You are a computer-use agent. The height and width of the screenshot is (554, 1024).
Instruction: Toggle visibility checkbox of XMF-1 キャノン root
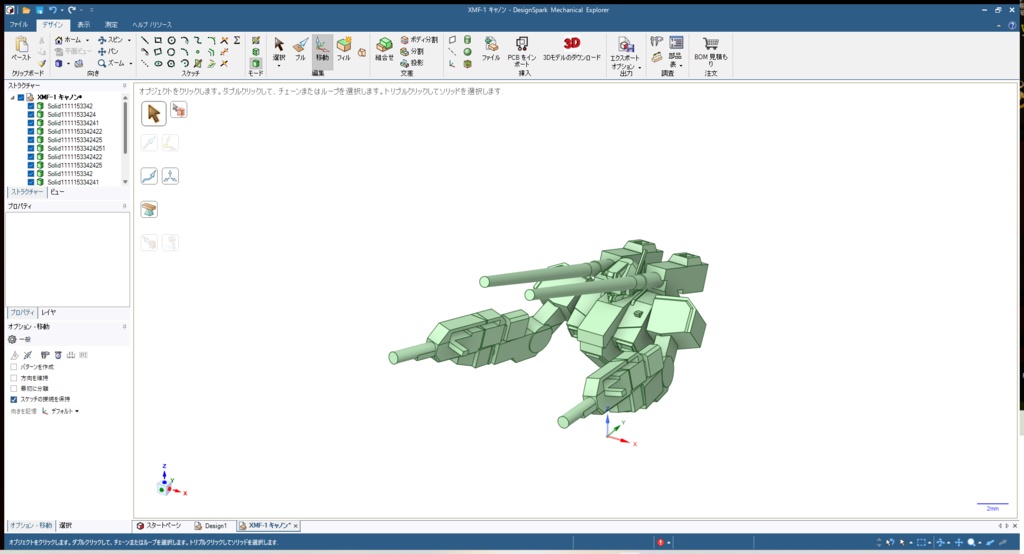click(x=21, y=97)
